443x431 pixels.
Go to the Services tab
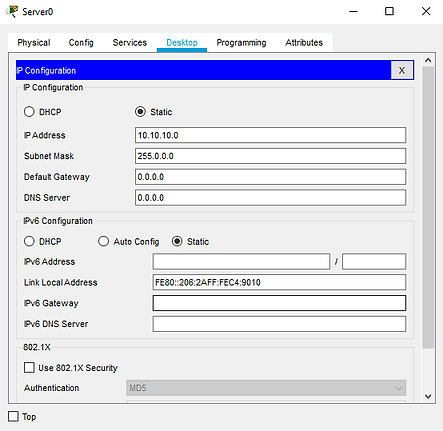click(130, 43)
